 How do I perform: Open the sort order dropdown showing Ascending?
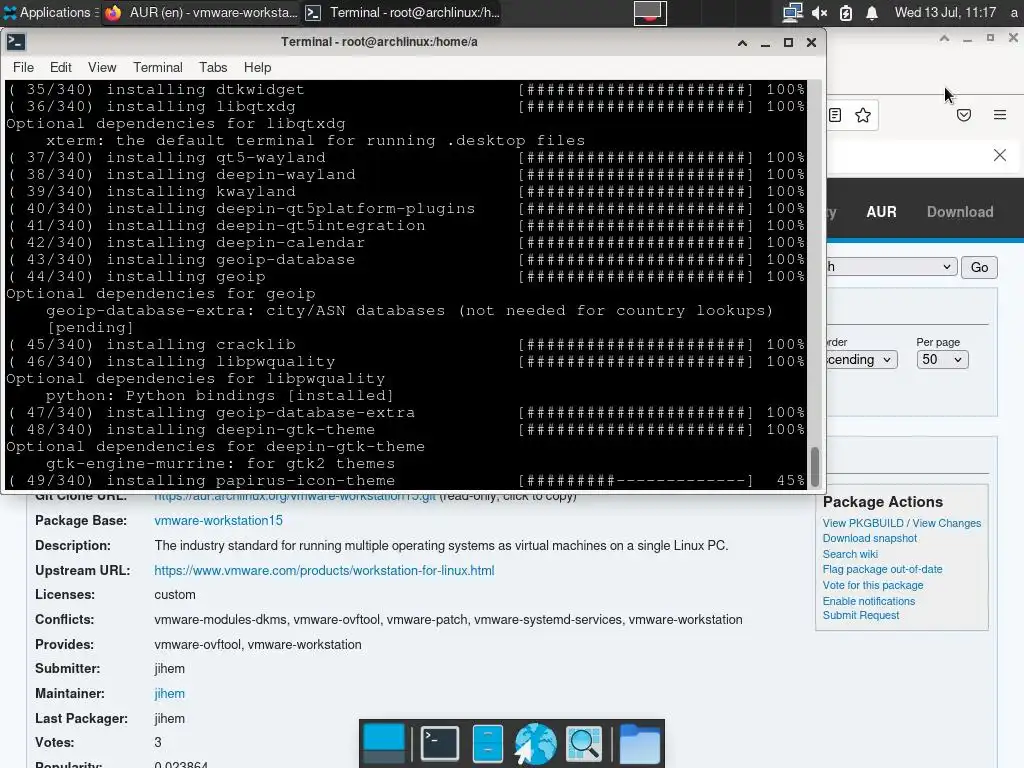click(861, 359)
